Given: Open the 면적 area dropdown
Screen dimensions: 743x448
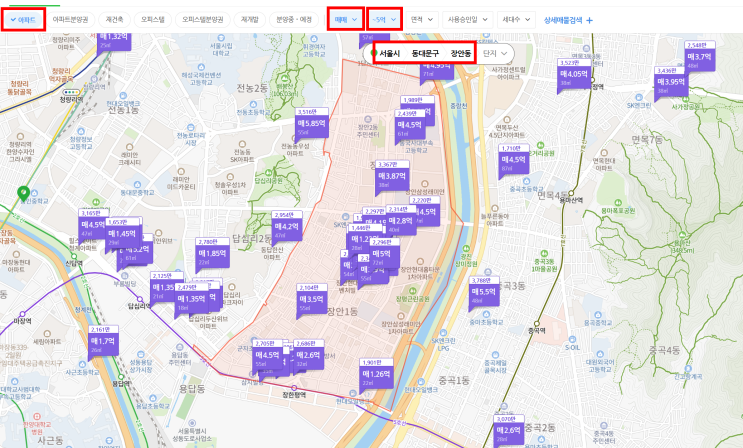Looking at the screenshot, I should (x=422, y=20).
